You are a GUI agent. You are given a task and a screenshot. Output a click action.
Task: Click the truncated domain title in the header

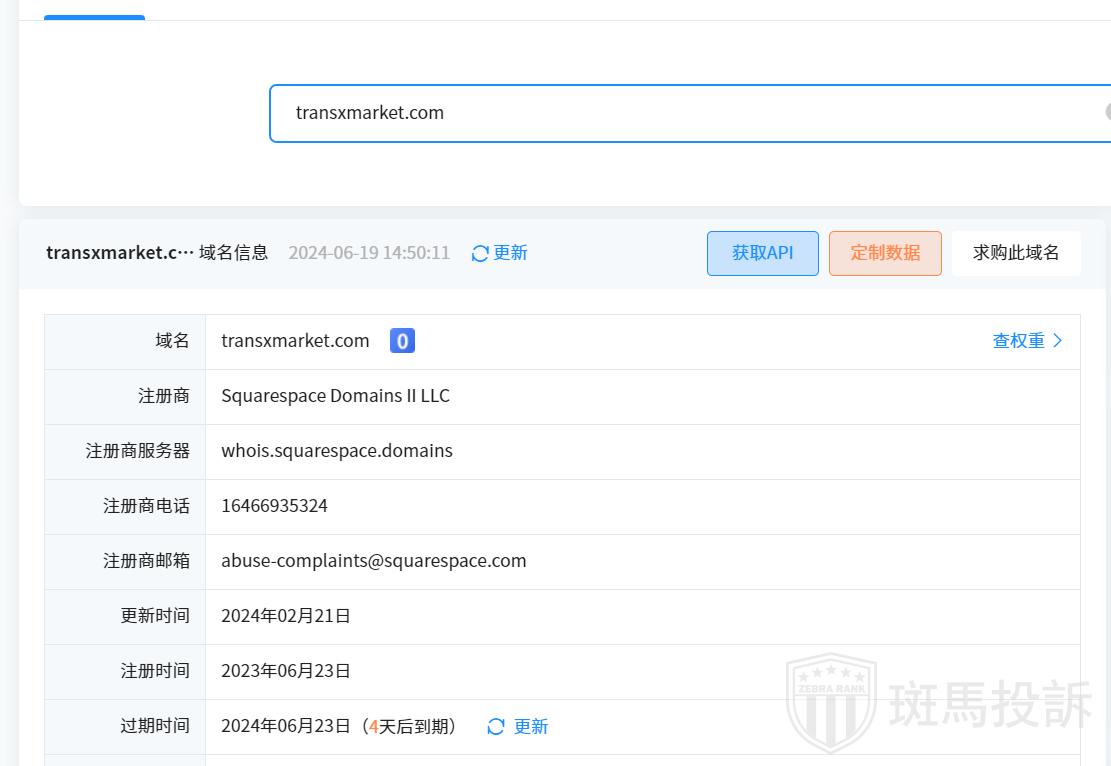(x=119, y=253)
